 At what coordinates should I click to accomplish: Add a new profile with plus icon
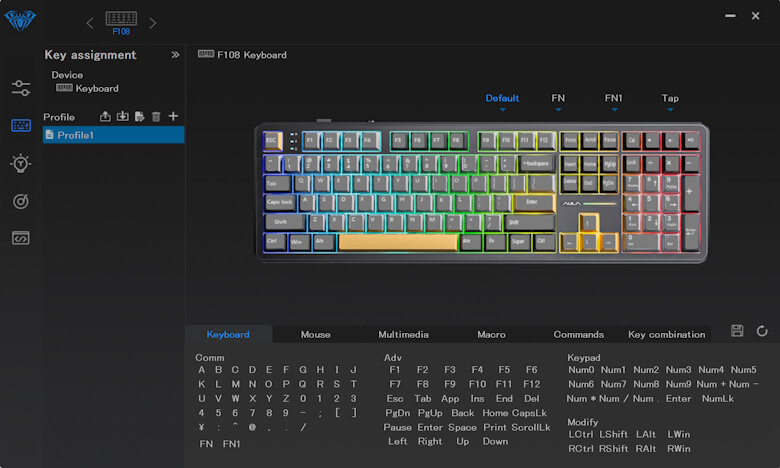pyautogui.click(x=173, y=117)
